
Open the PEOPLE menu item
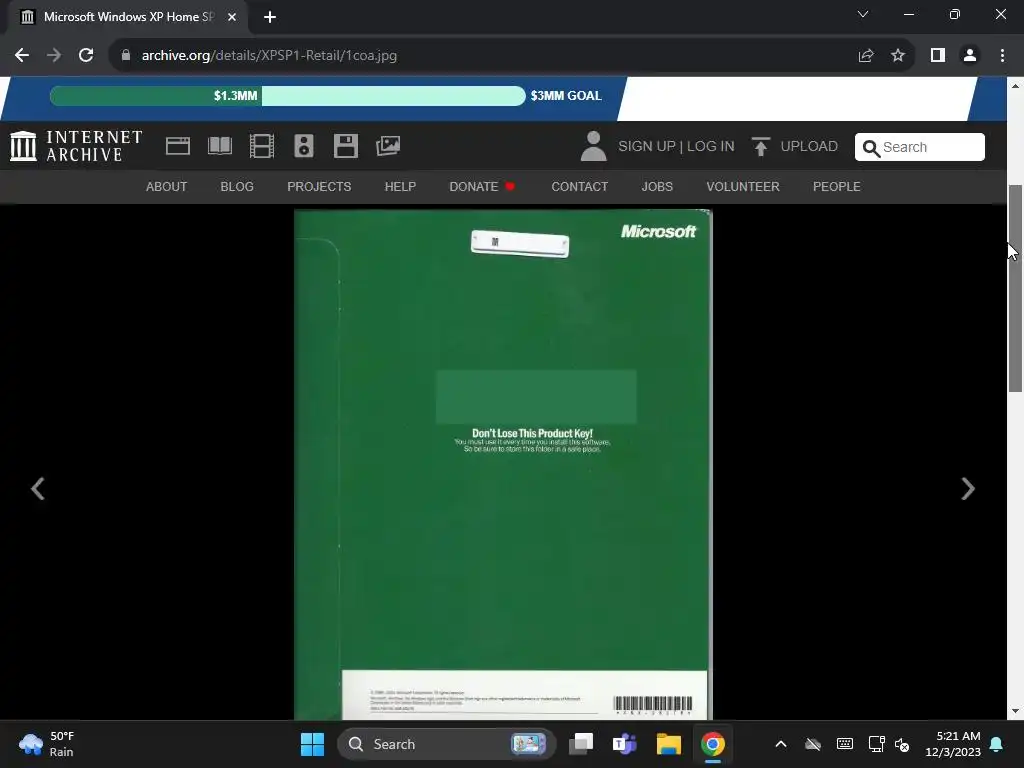click(837, 187)
